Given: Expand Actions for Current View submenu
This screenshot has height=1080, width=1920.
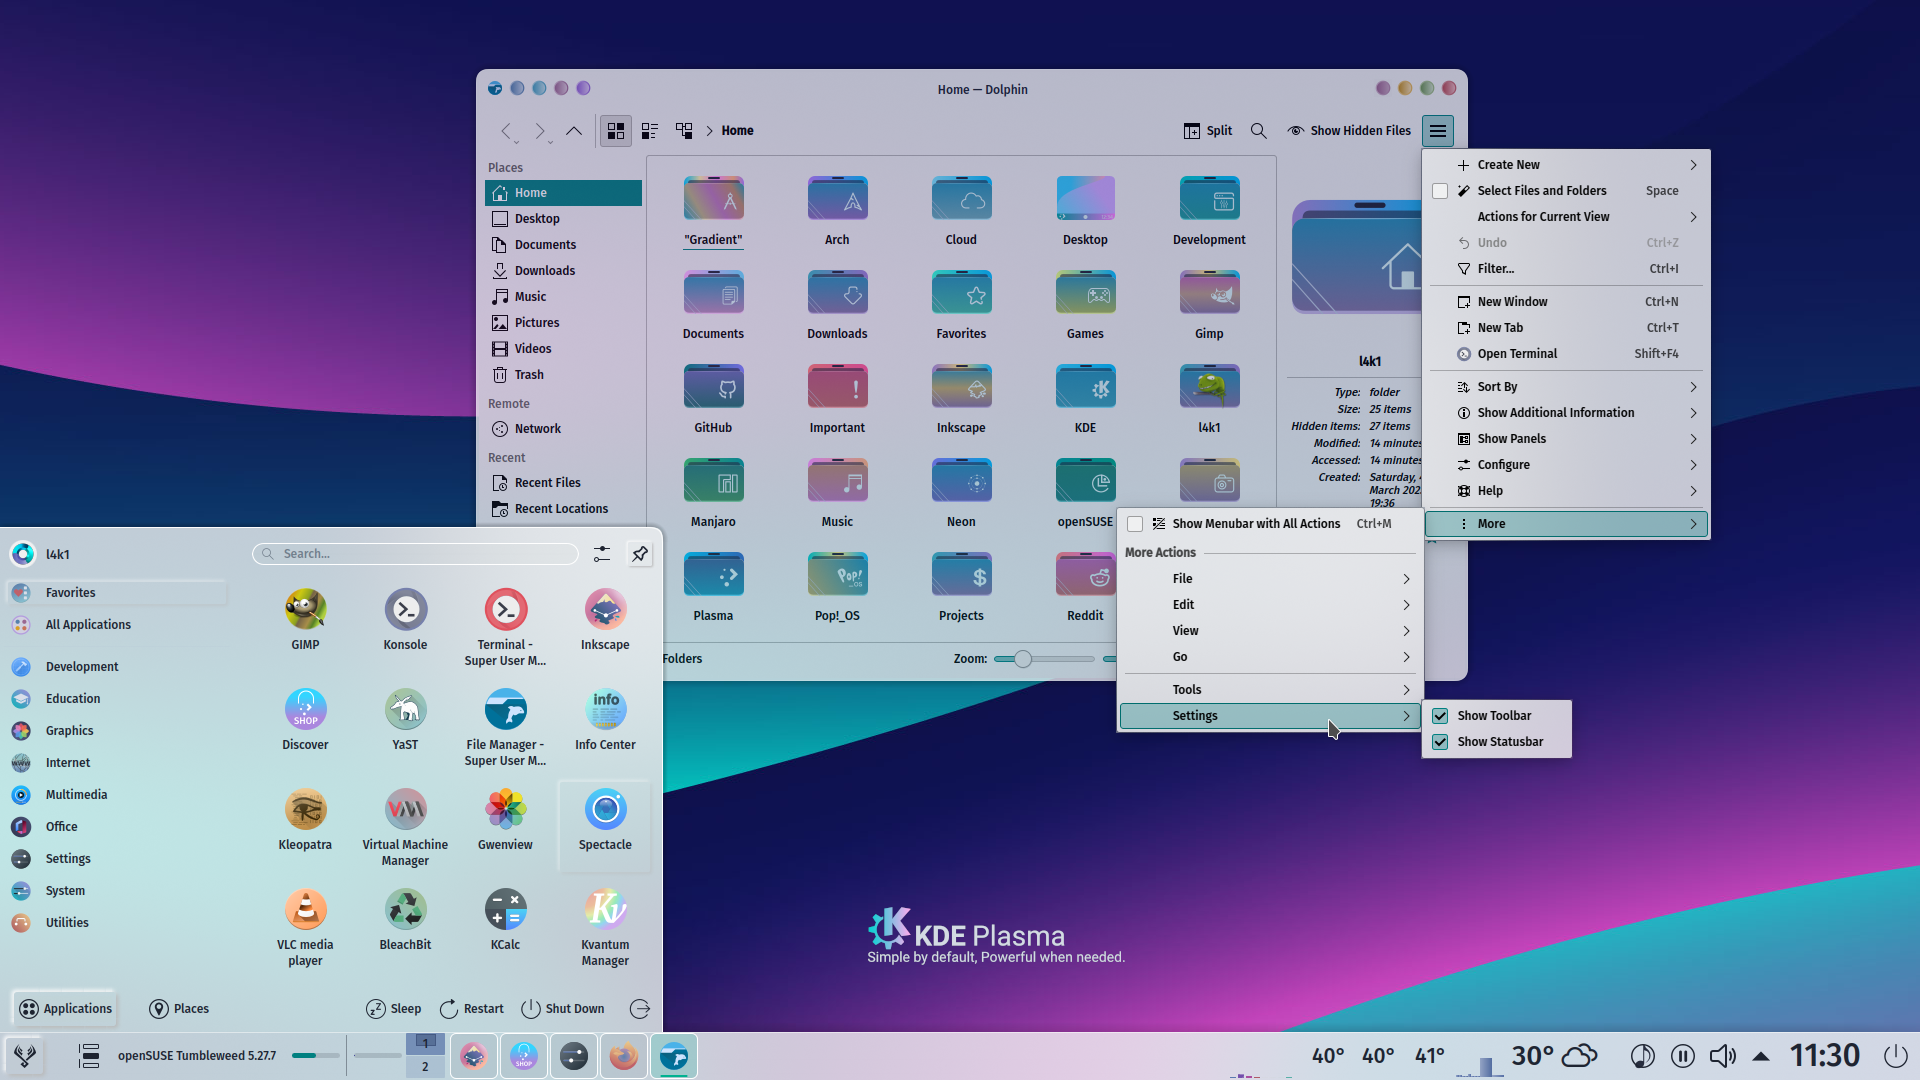Looking at the screenshot, I should click(1566, 217).
